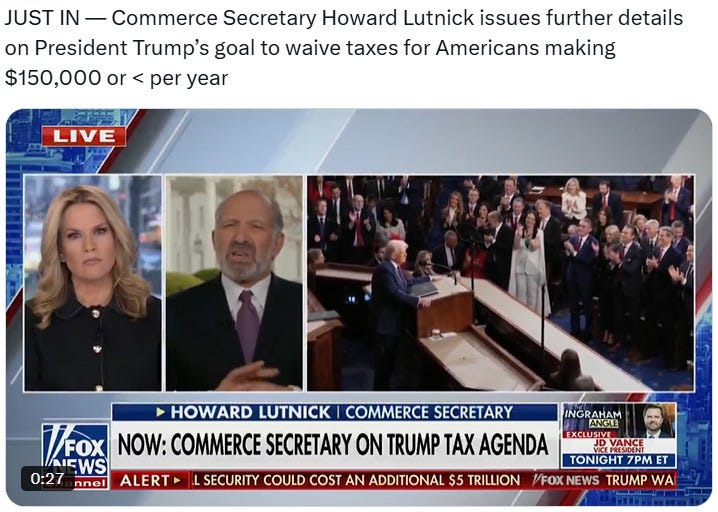Open the tweet text starting with JUST IN
The image size is (718, 512).
click(343, 48)
